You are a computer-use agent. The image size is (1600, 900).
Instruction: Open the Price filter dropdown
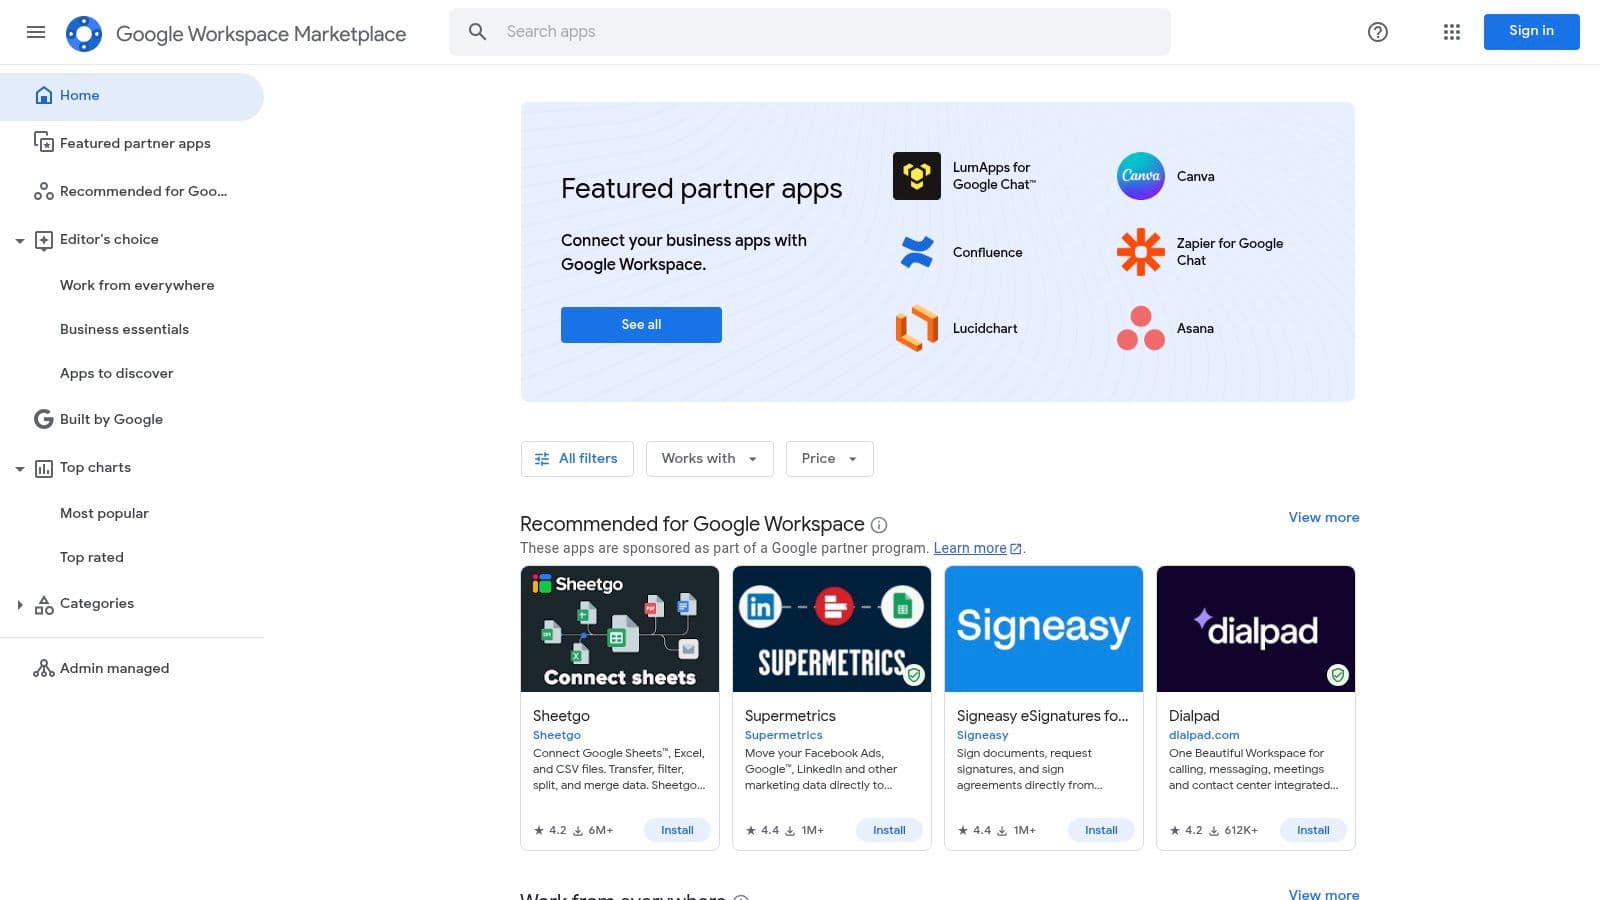coord(828,458)
